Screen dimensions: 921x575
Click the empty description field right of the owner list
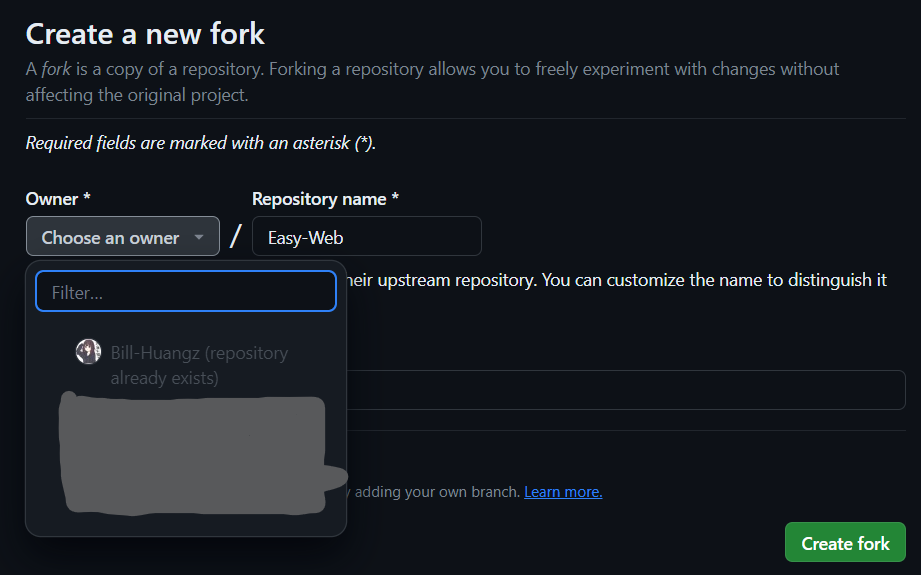tap(625, 390)
